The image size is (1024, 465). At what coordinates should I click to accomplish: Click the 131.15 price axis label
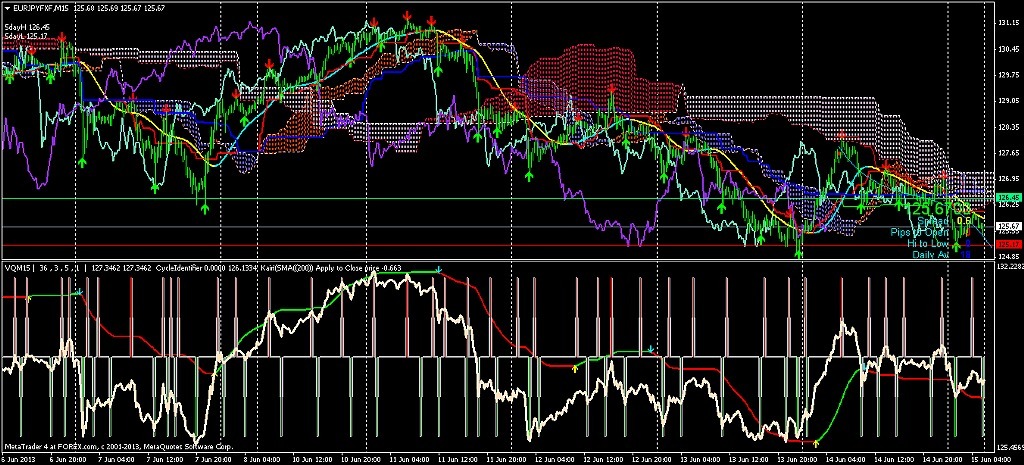[x=1009, y=23]
